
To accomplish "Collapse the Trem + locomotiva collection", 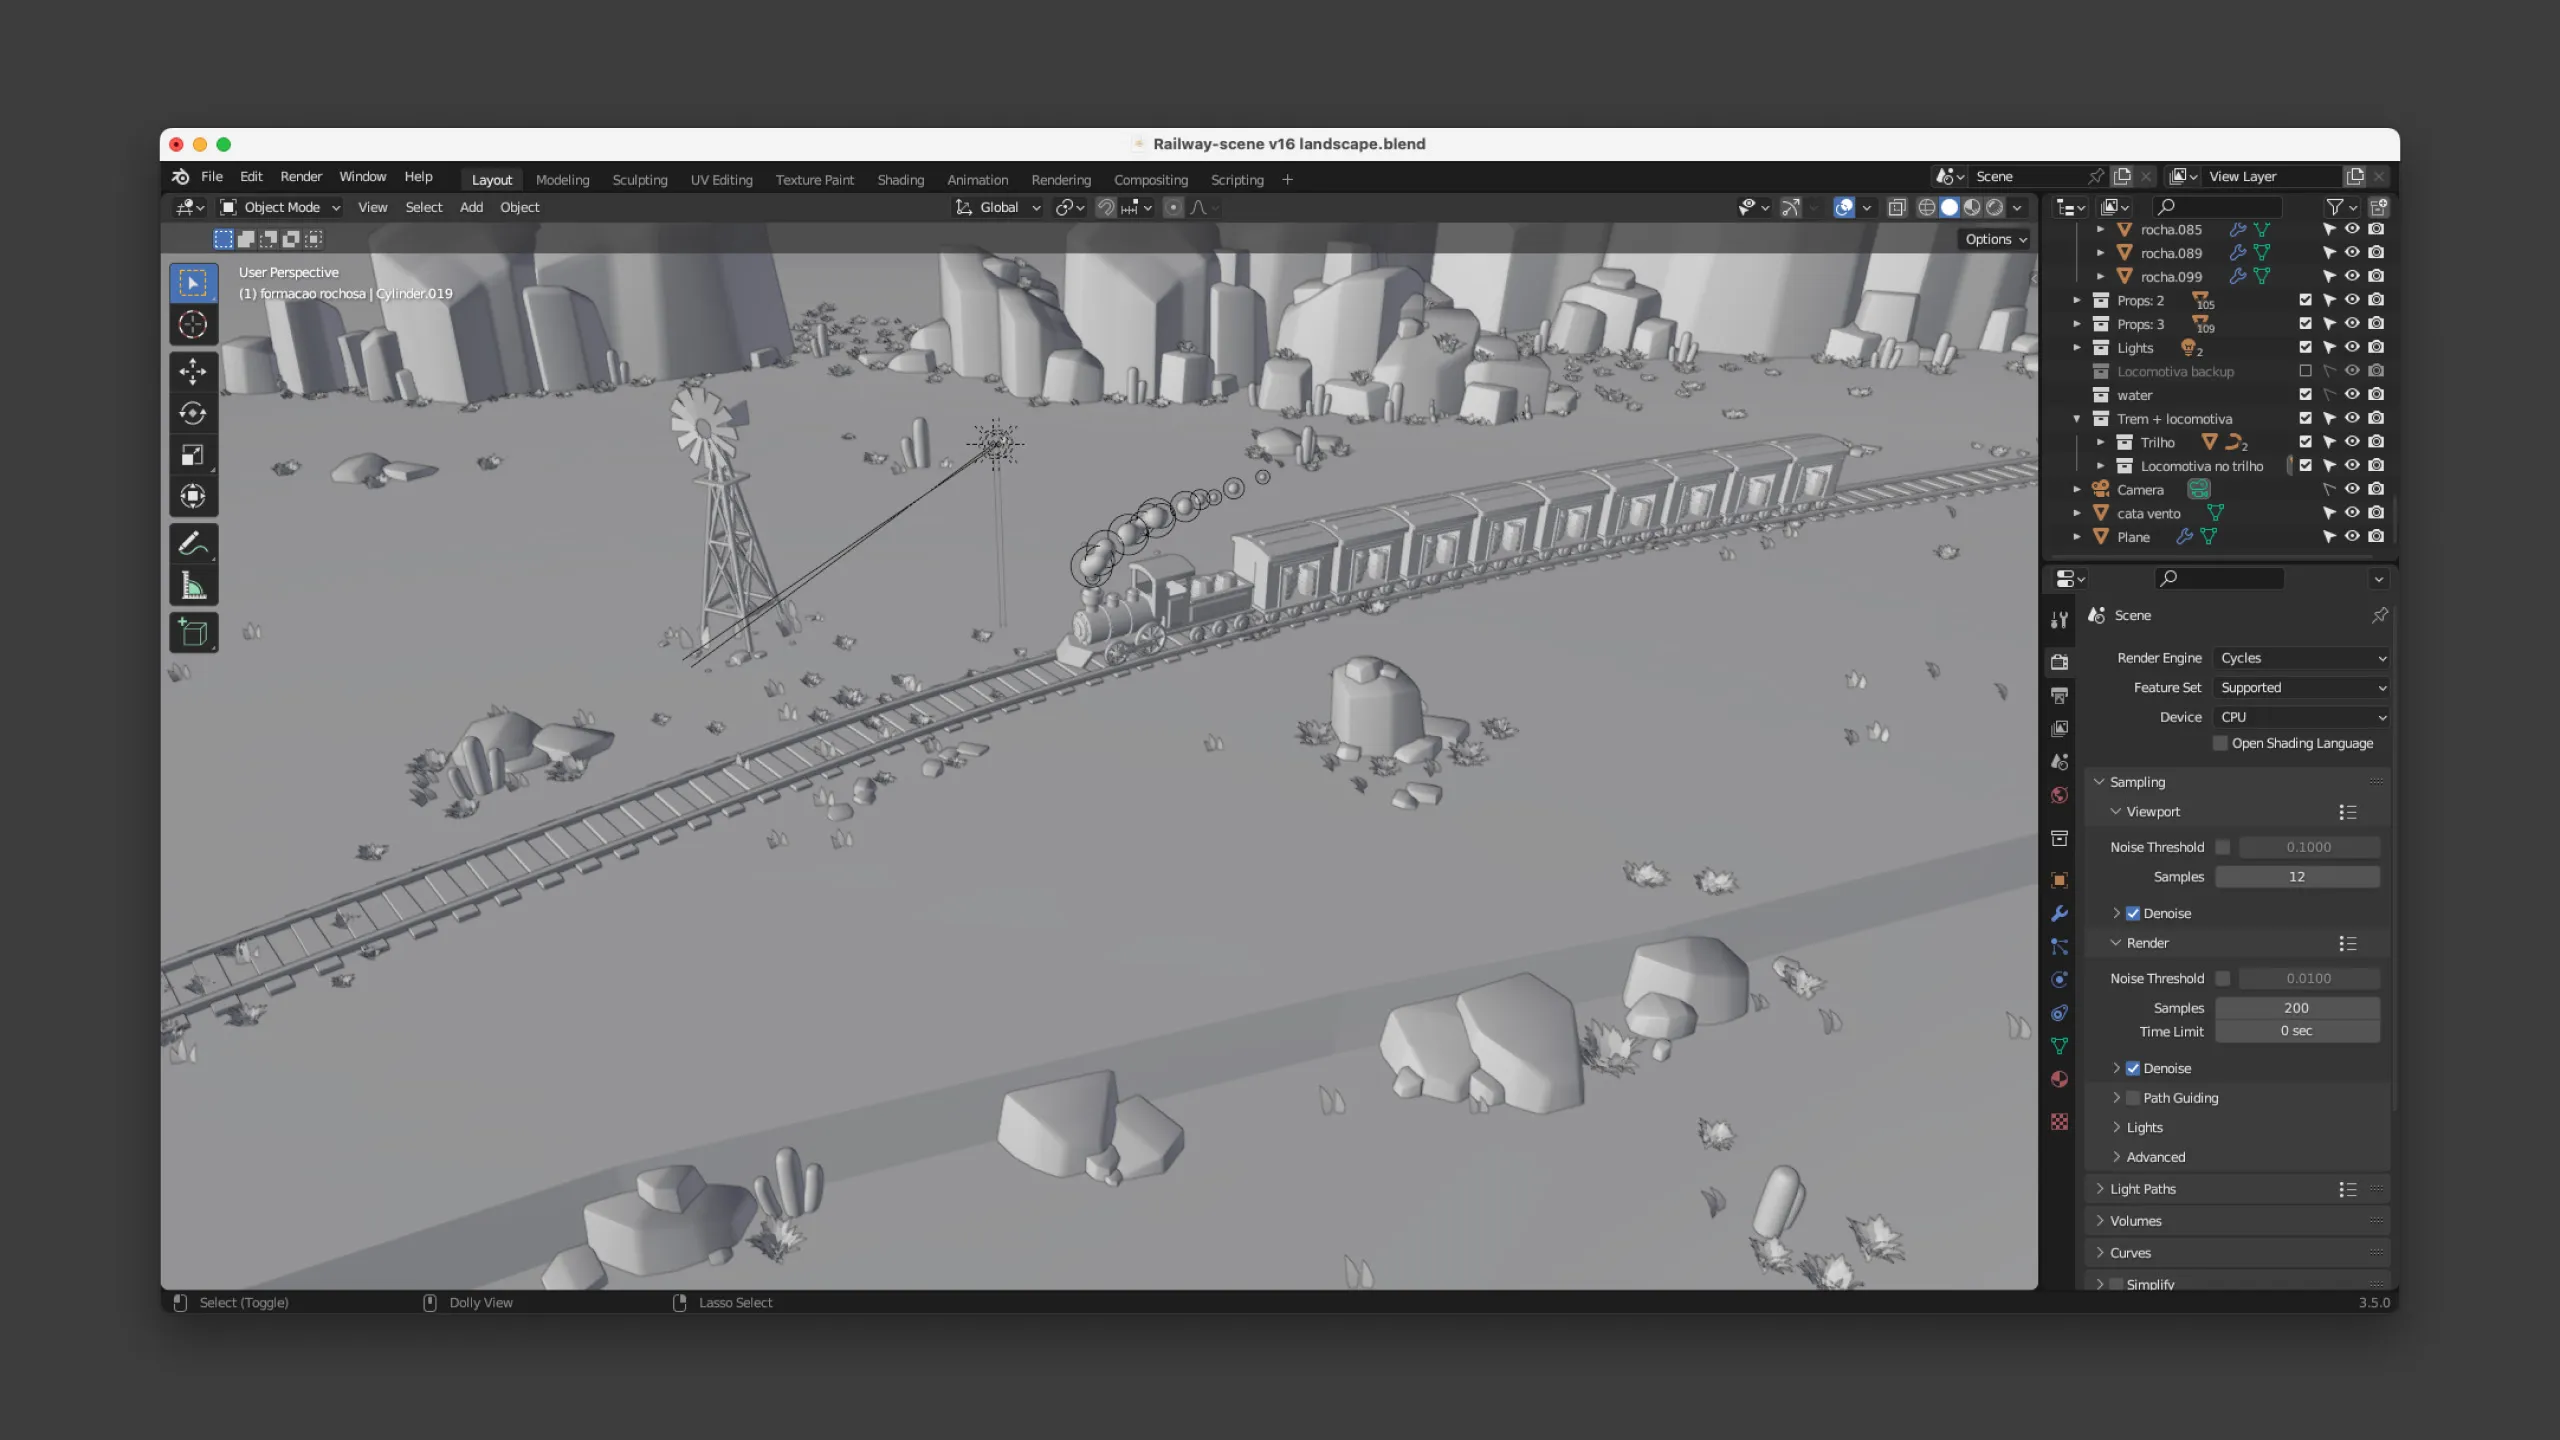I will [x=2077, y=419].
